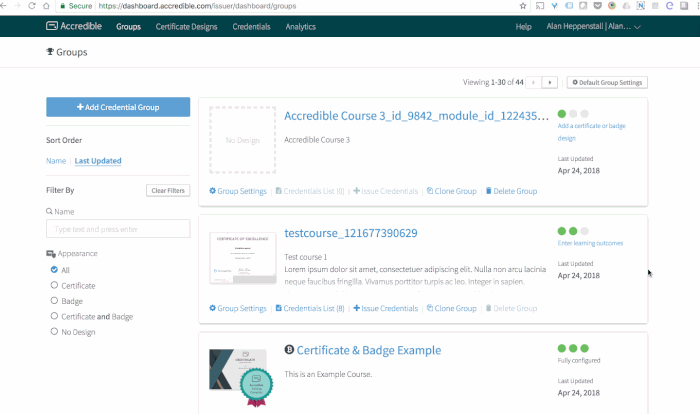The width and height of the screenshot is (700, 414).
Task: Click greyed Delete Group for testcourse
Action: pyautogui.click(x=512, y=308)
